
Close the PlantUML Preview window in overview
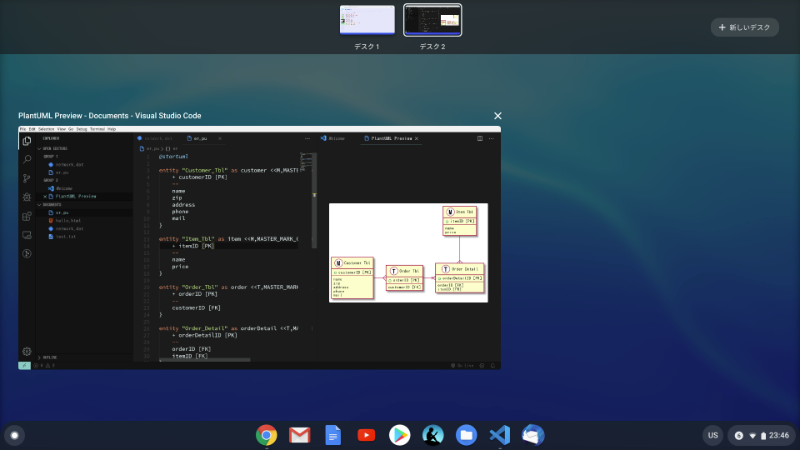498,116
